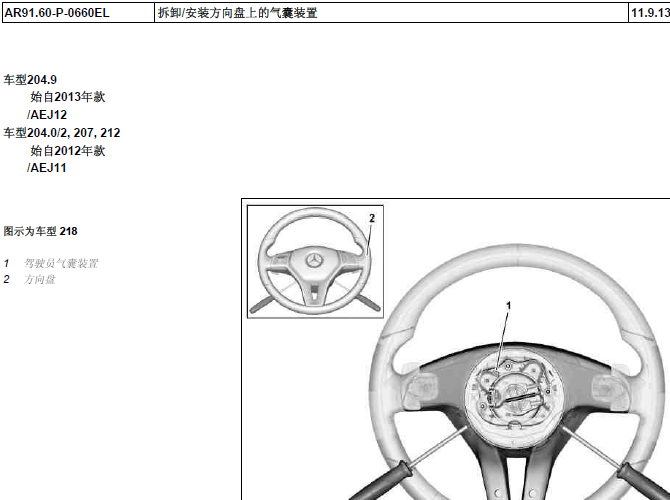Click callout number 2 in inset
Image resolution: width=670 pixels, height=500 pixels.
[x=372, y=218]
